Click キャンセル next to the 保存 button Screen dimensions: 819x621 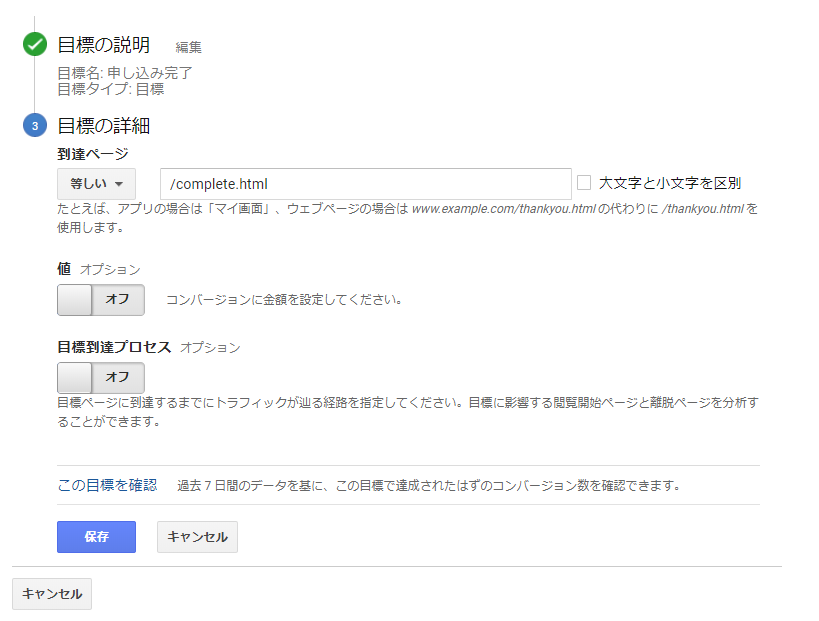[x=197, y=537]
